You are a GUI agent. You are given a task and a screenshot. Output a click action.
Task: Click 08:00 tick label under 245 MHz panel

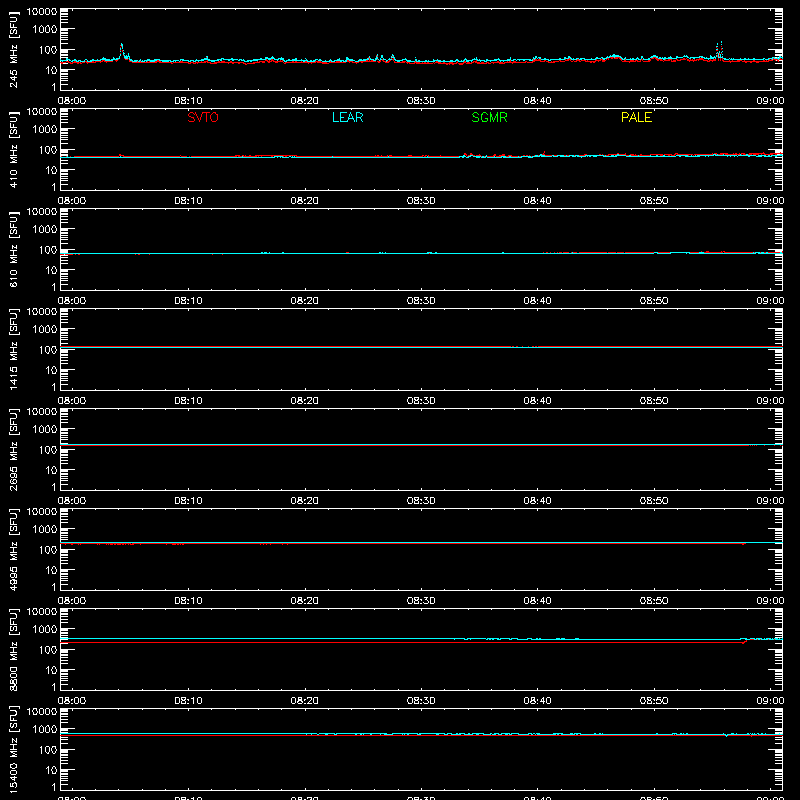(x=72, y=101)
